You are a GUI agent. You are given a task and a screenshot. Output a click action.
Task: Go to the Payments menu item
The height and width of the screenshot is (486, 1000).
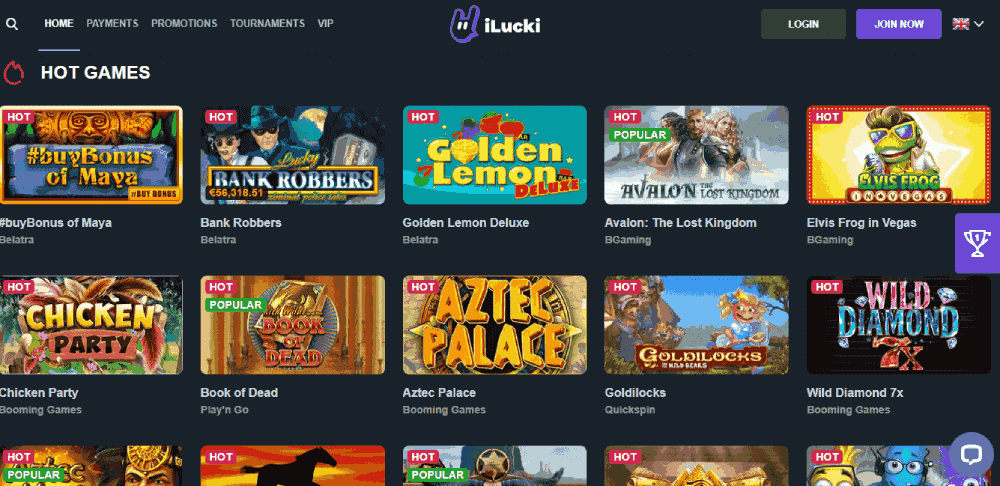(112, 24)
